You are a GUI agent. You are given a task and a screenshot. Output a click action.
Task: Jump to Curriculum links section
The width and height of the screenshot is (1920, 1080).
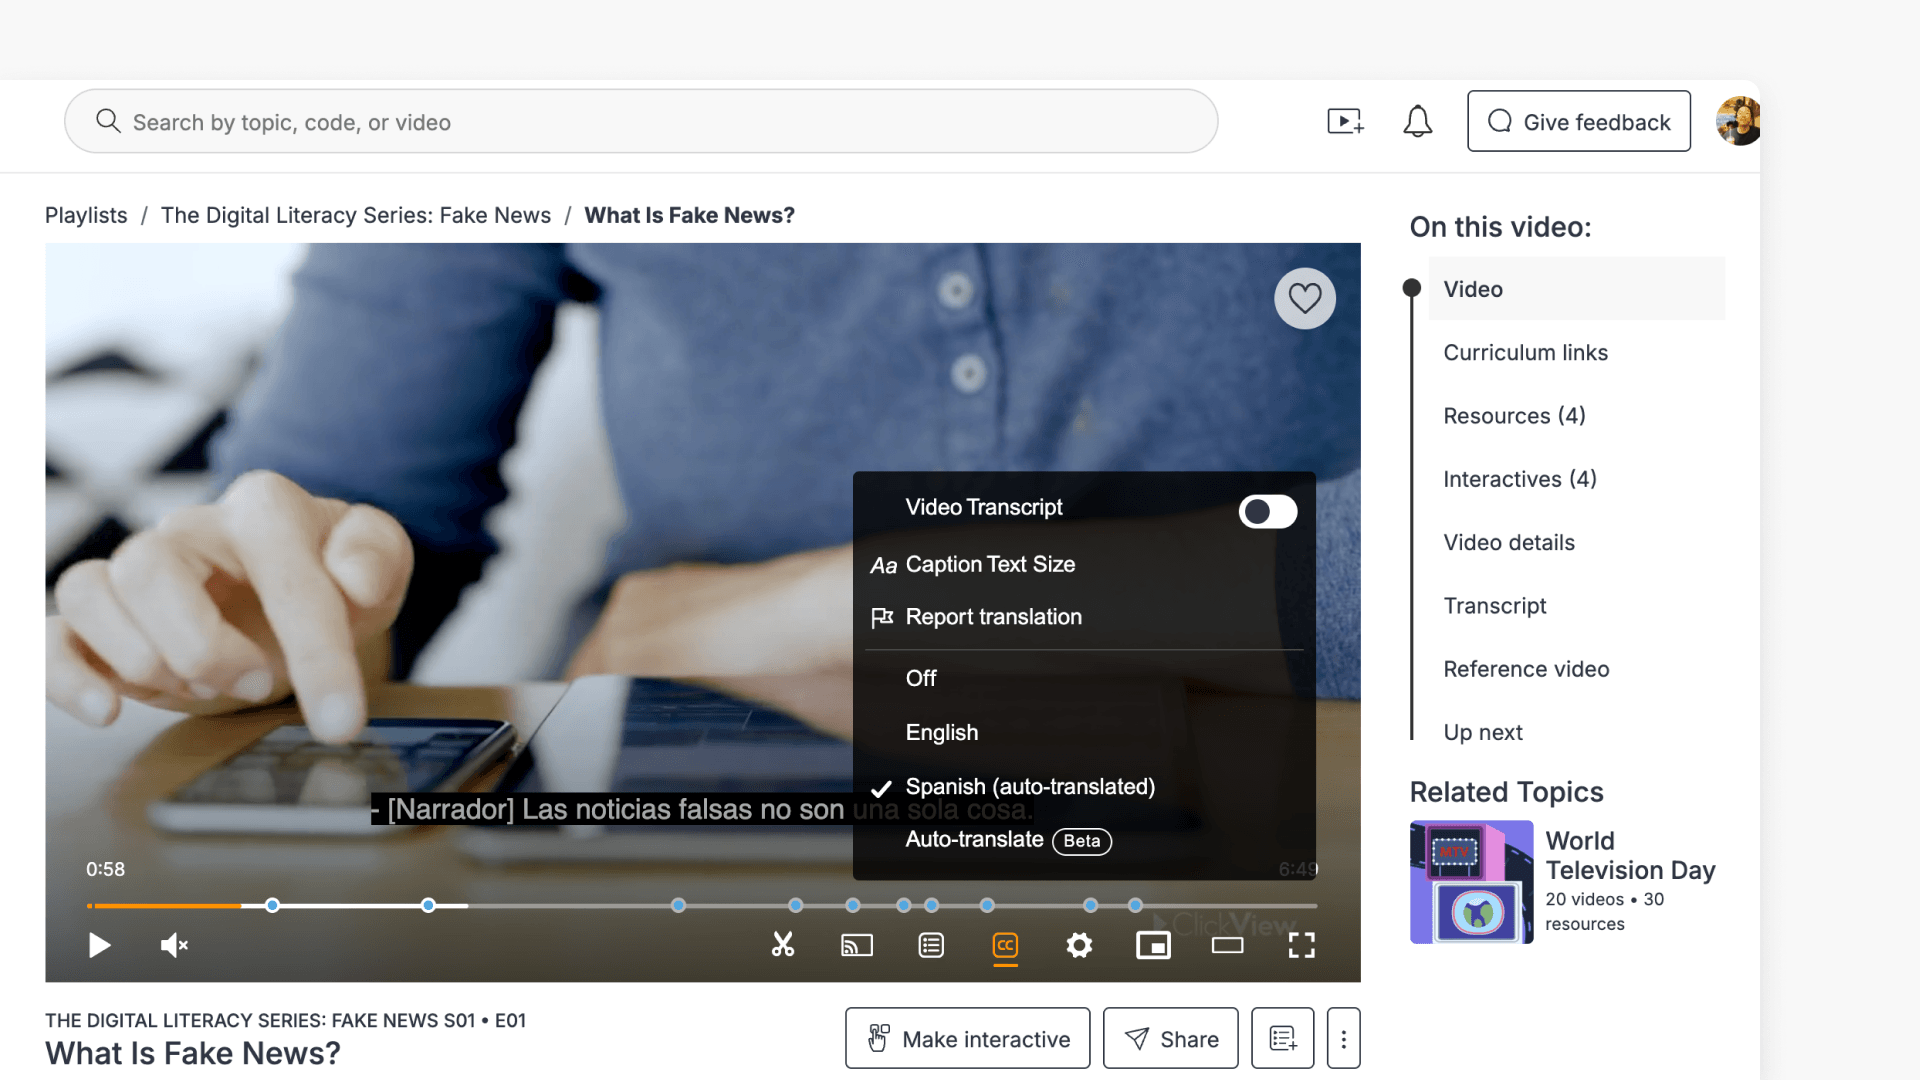coord(1525,352)
